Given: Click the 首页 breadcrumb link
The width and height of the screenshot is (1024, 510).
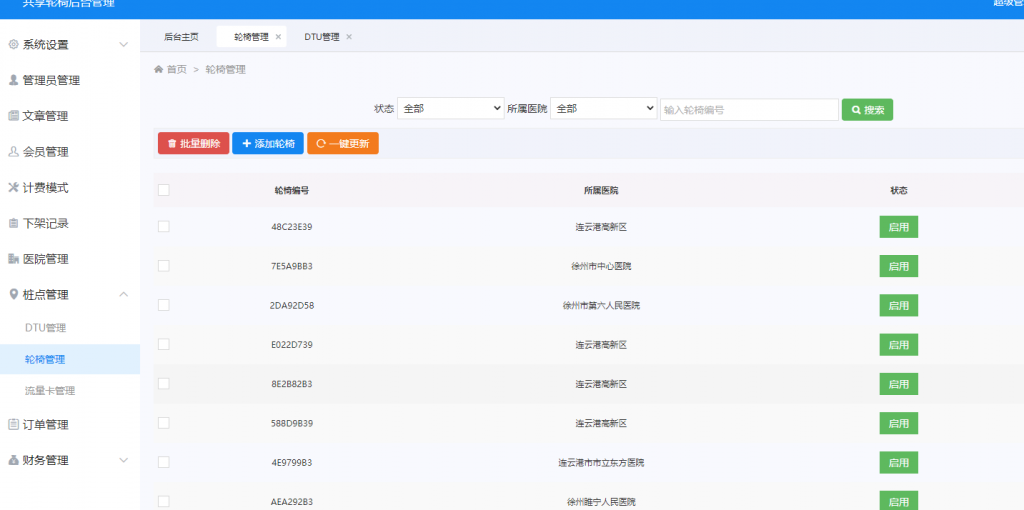Looking at the screenshot, I should coord(176,69).
